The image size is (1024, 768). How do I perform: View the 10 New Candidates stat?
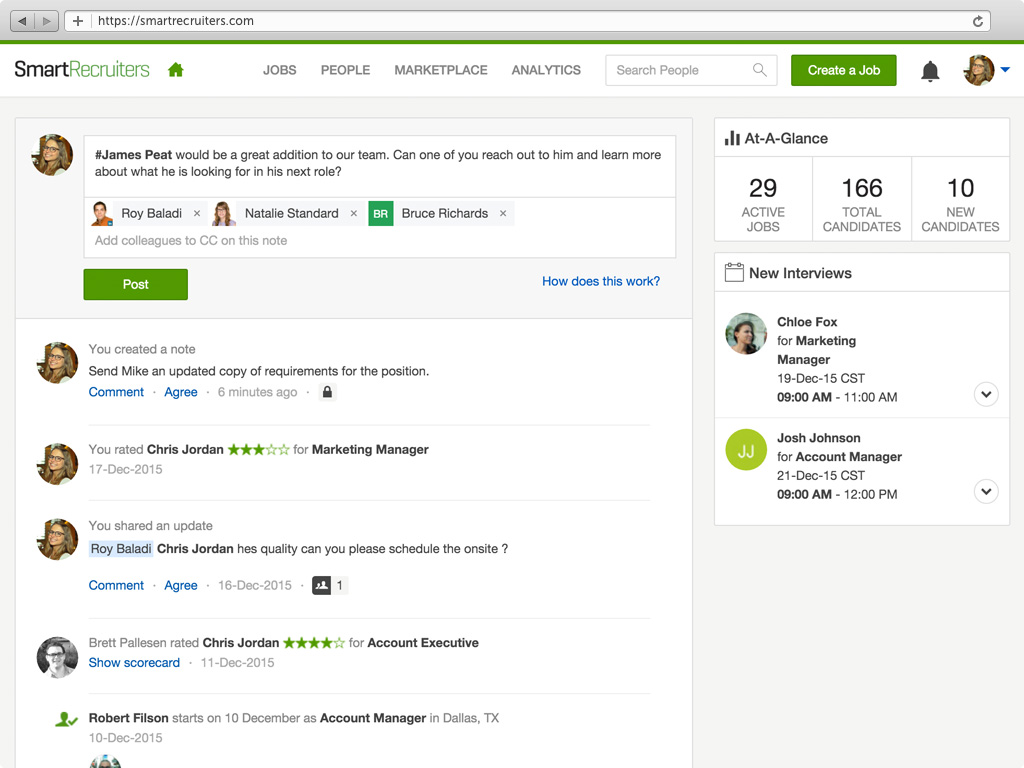pyautogui.click(x=961, y=203)
